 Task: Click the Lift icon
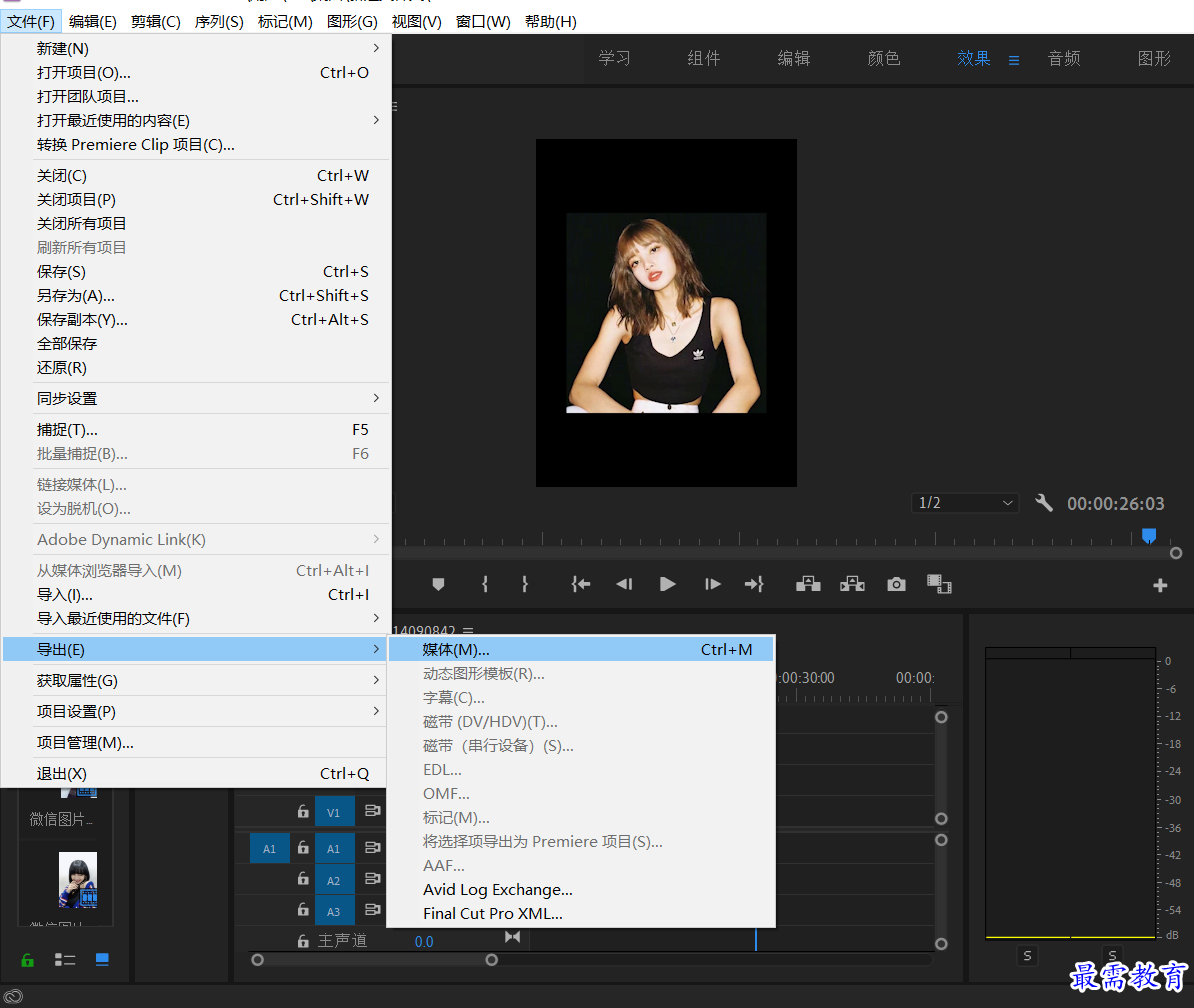click(808, 584)
